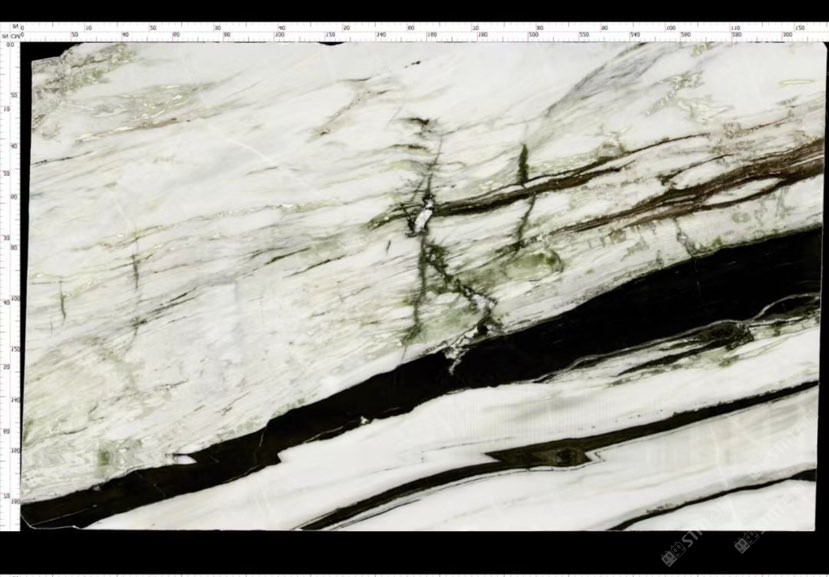
Task: Click the 200 mark on the horizontal ruler
Action: pyautogui.click(x=280, y=35)
